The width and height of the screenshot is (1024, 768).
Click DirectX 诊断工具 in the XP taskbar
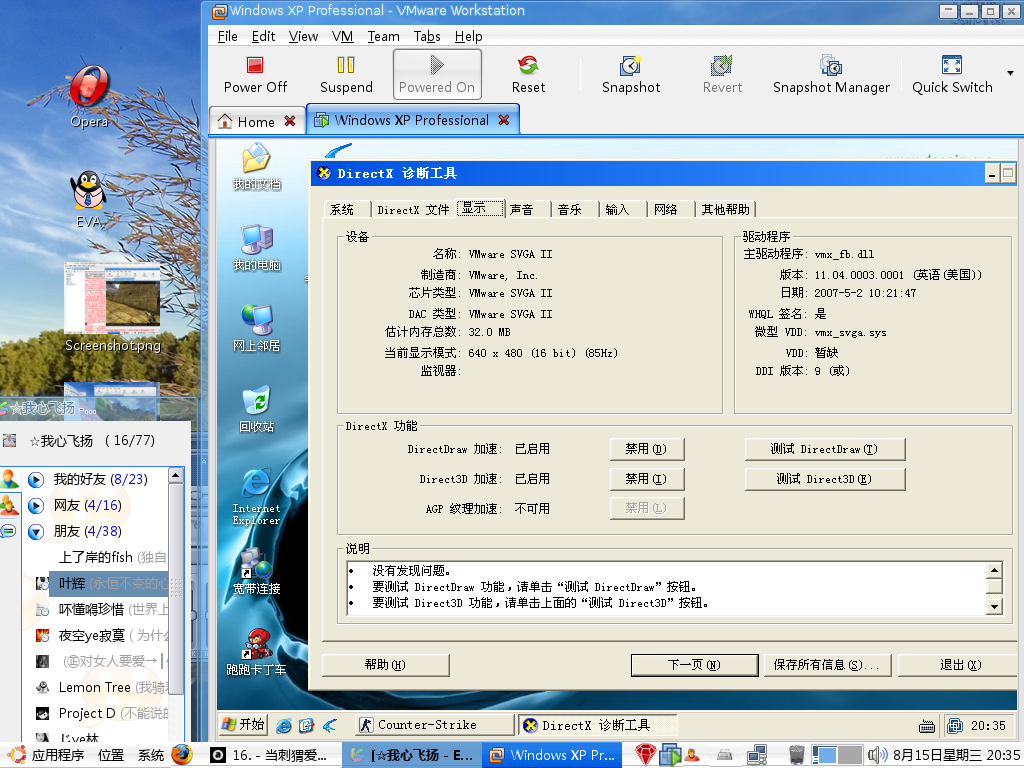coord(598,725)
